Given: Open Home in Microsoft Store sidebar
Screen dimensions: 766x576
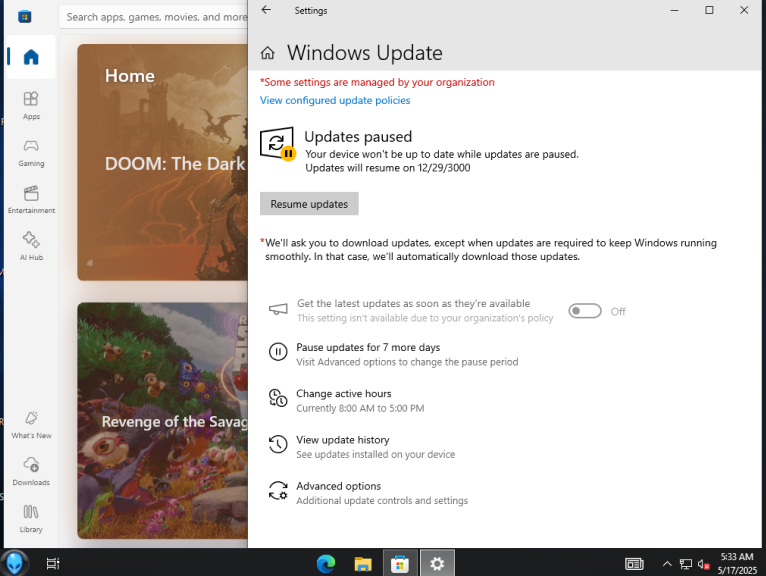Looking at the screenshot, I should pyautogui.click(x=31, y=57).
